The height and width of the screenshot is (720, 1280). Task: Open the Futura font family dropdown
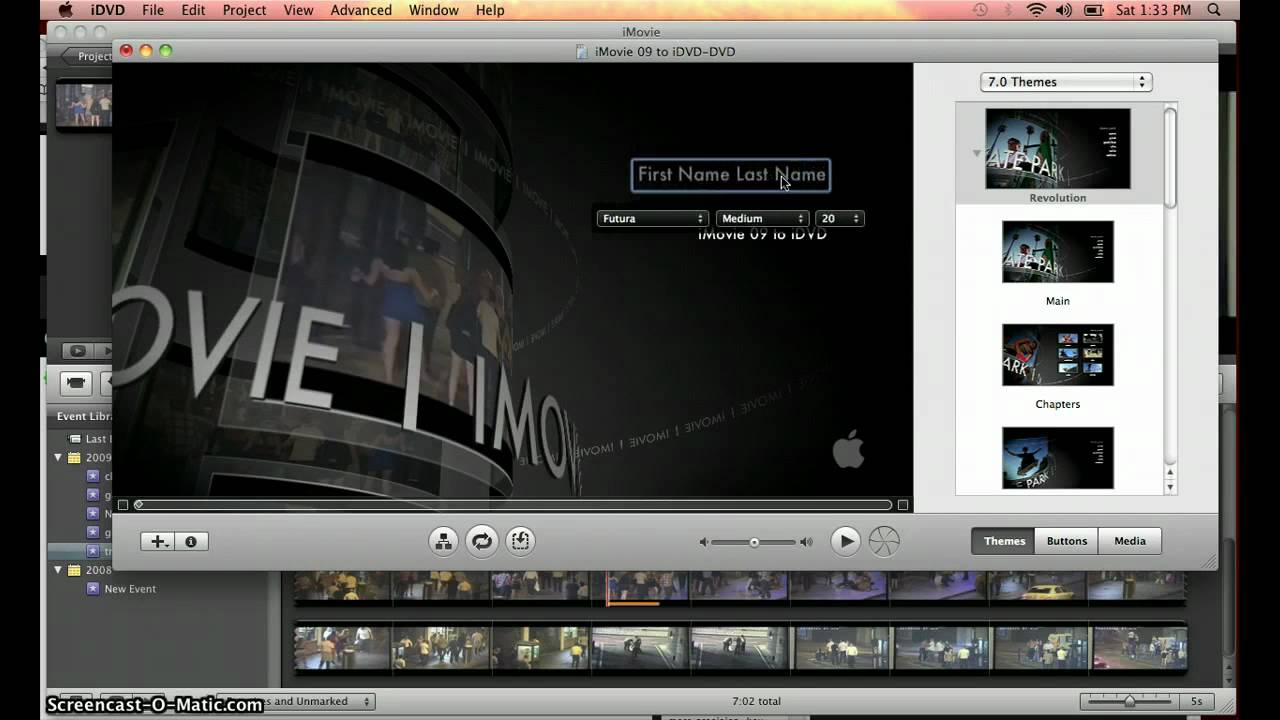click(x=652, y=218)
